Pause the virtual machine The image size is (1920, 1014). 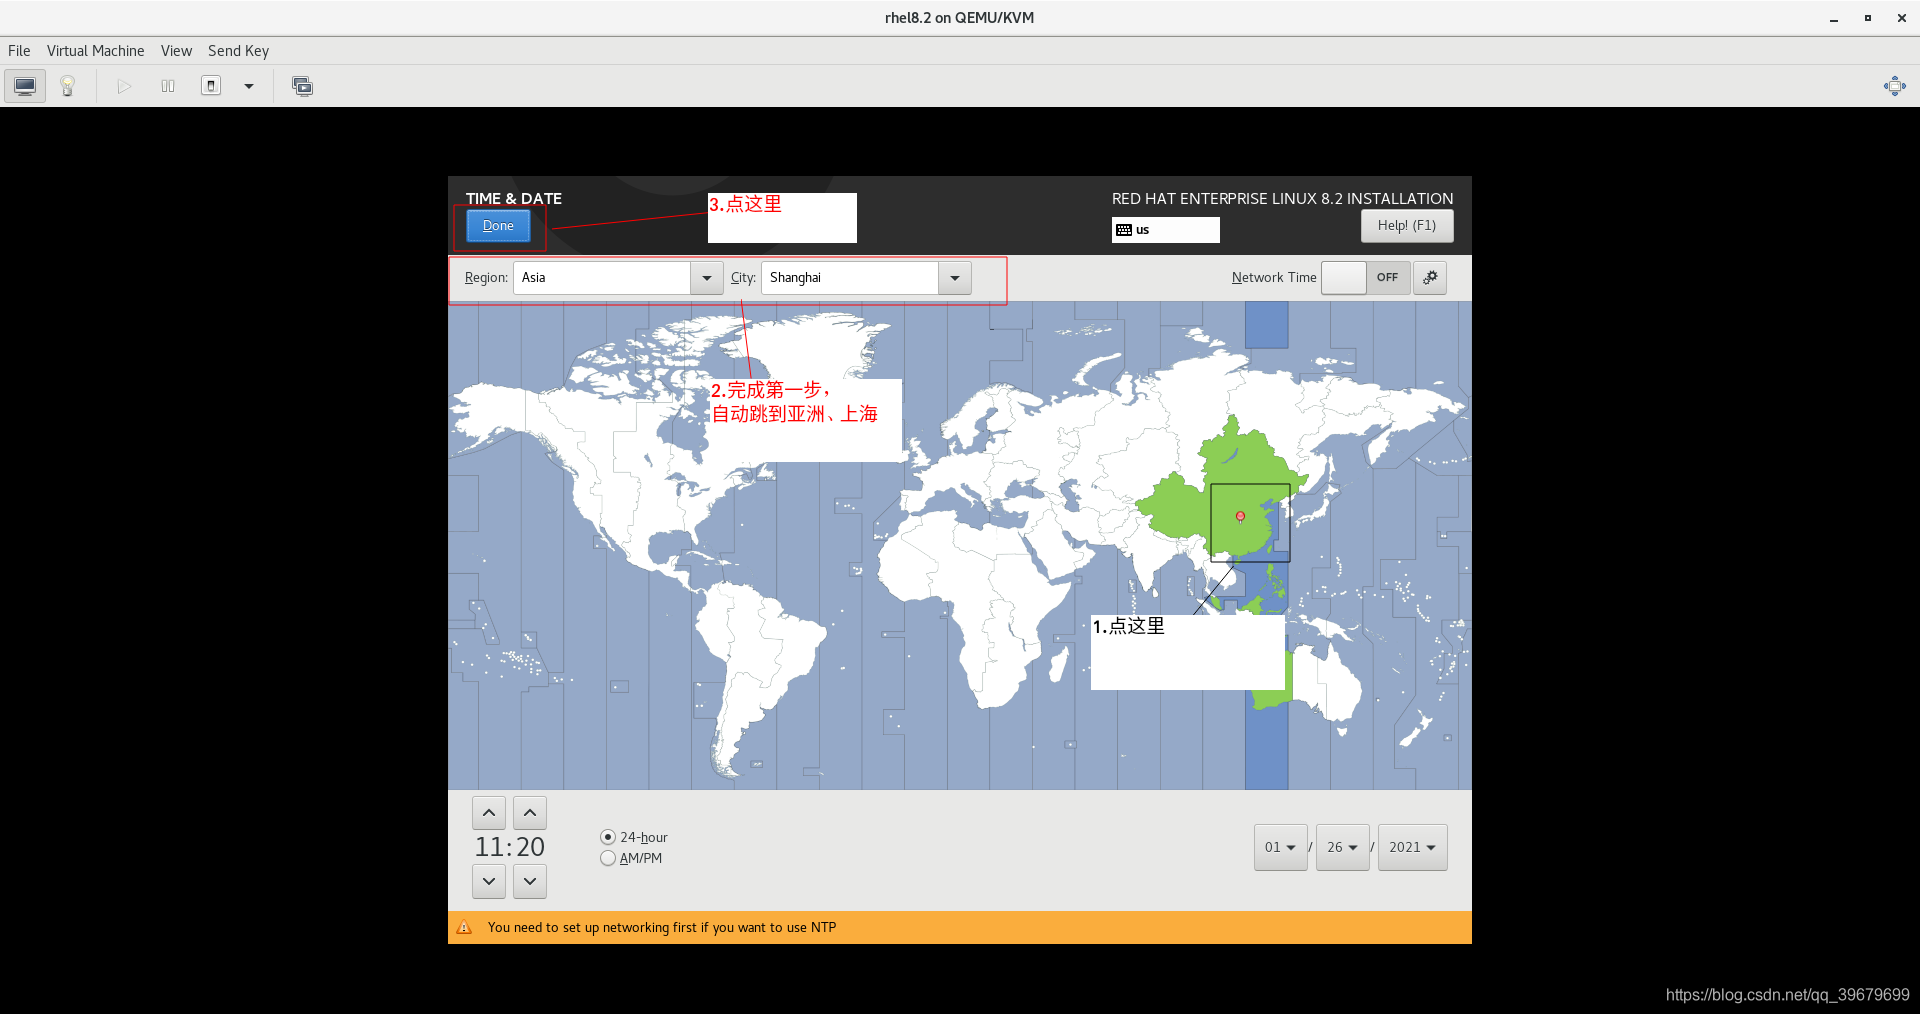point(168,86)
